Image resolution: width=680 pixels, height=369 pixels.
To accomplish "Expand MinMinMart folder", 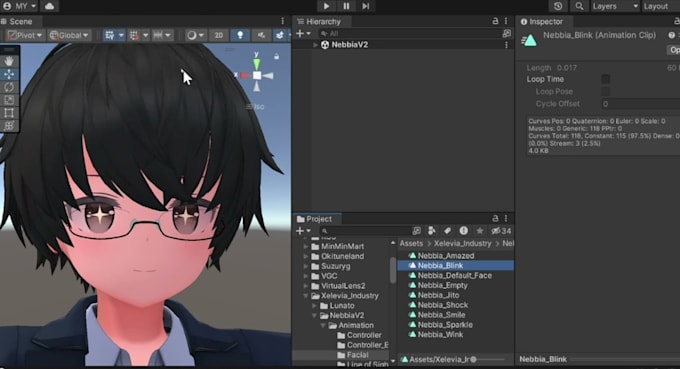I will pyautogui.click(x=306, y=246).
